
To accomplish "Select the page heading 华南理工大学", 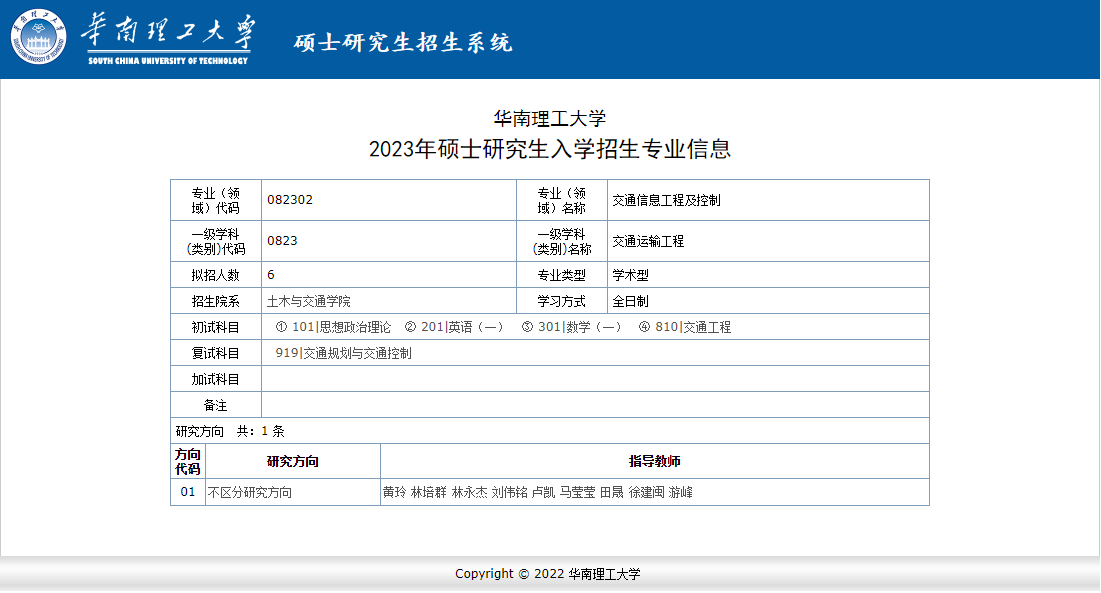I will 550,119.
